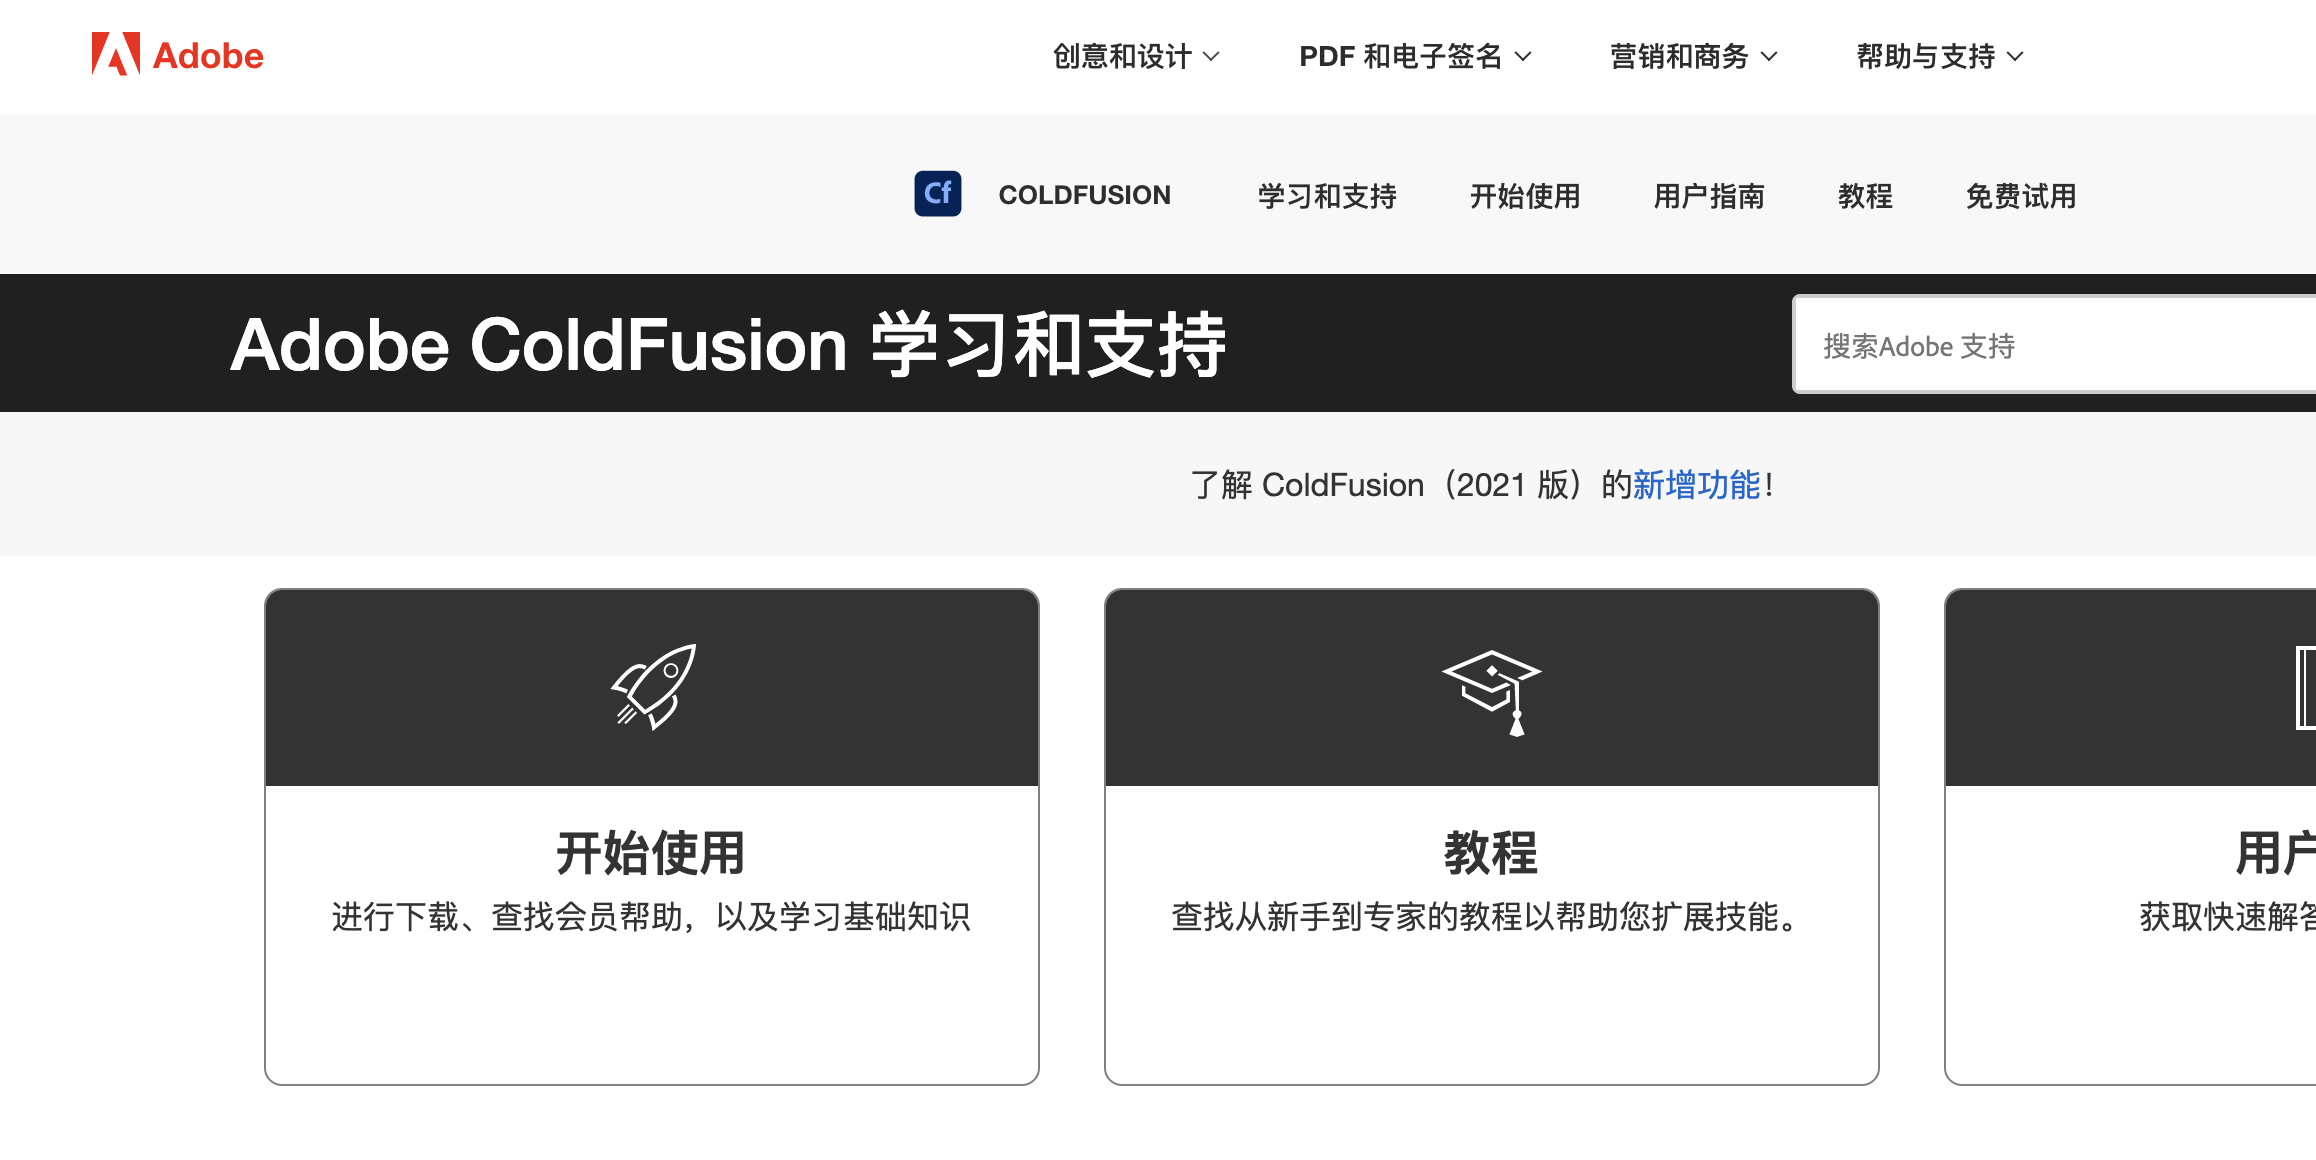Open the 用户指南 nav tab

pyautogui.click(x=1708, y=196)
